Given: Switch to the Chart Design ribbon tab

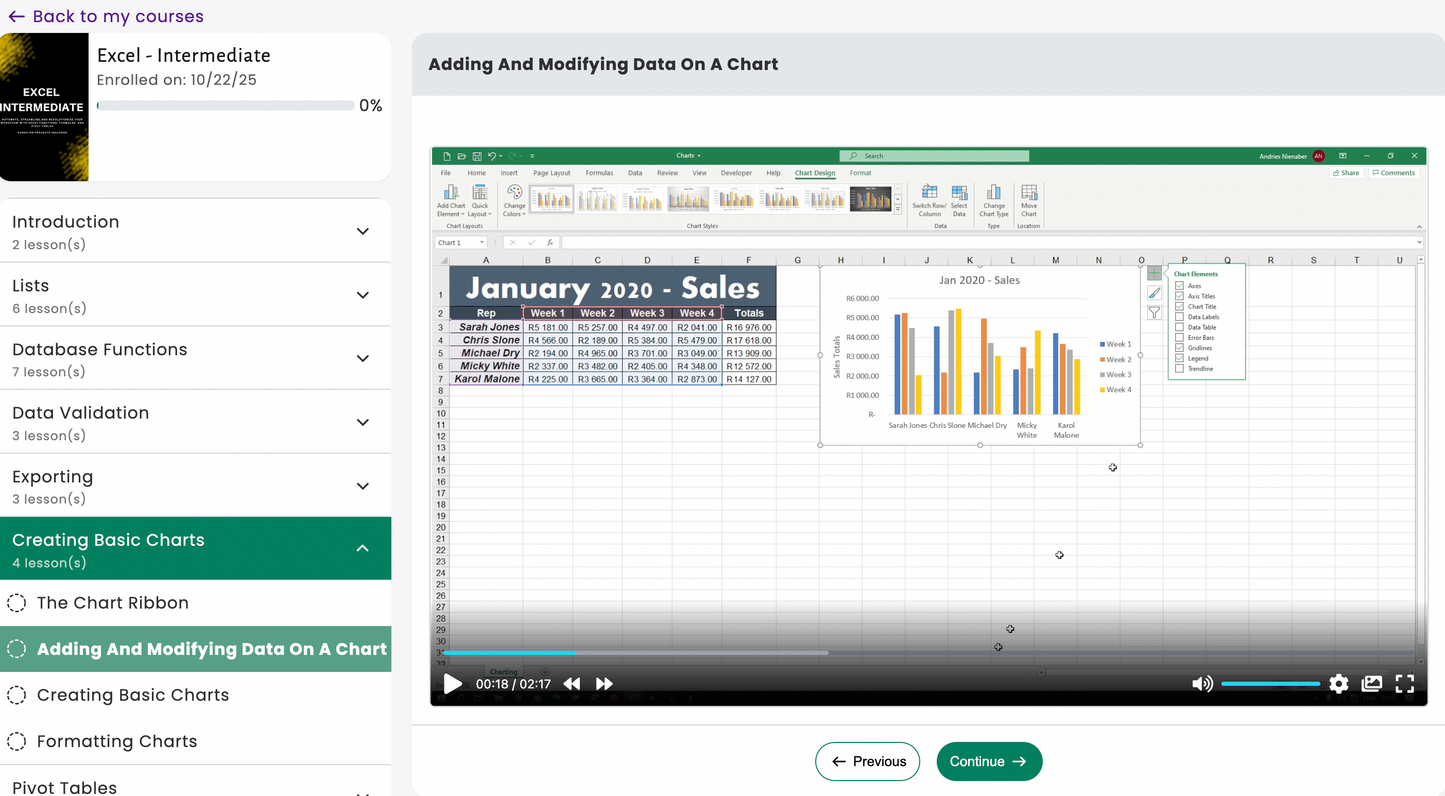Looking at the screenshot, I should pyautogui.click(x=814, y=172).
